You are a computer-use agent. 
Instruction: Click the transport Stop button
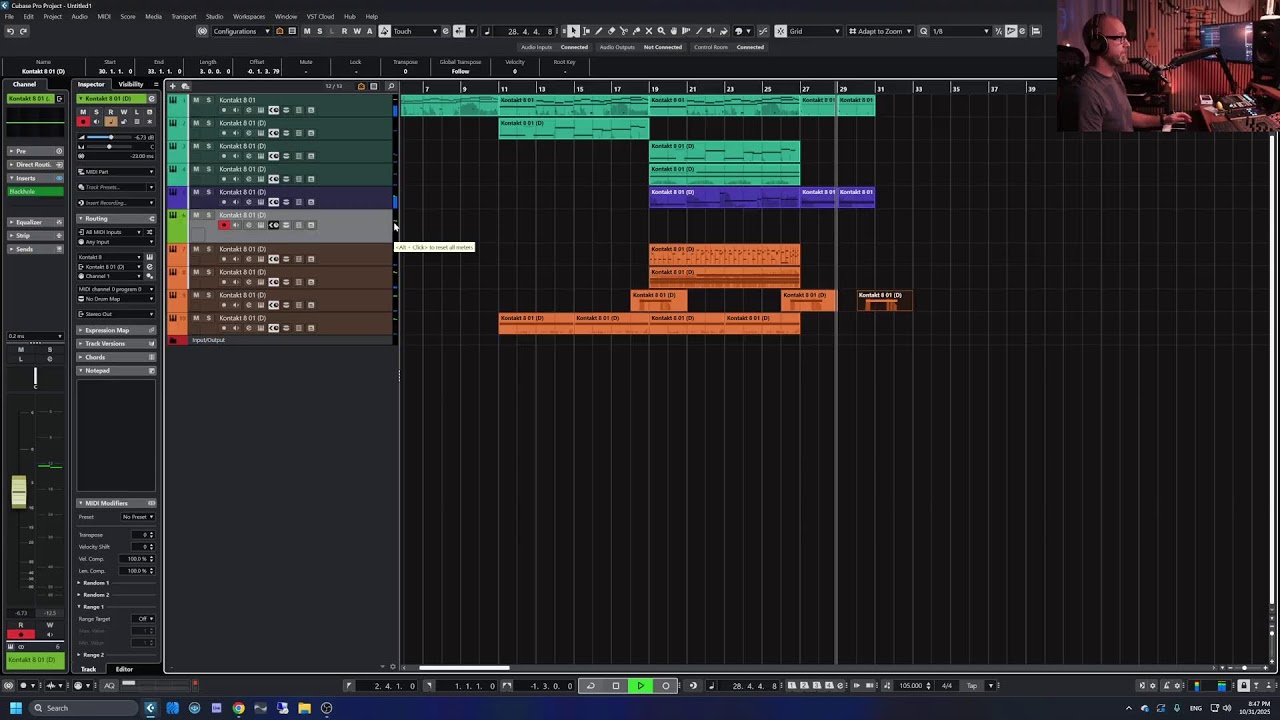click(x=616, y=686)
